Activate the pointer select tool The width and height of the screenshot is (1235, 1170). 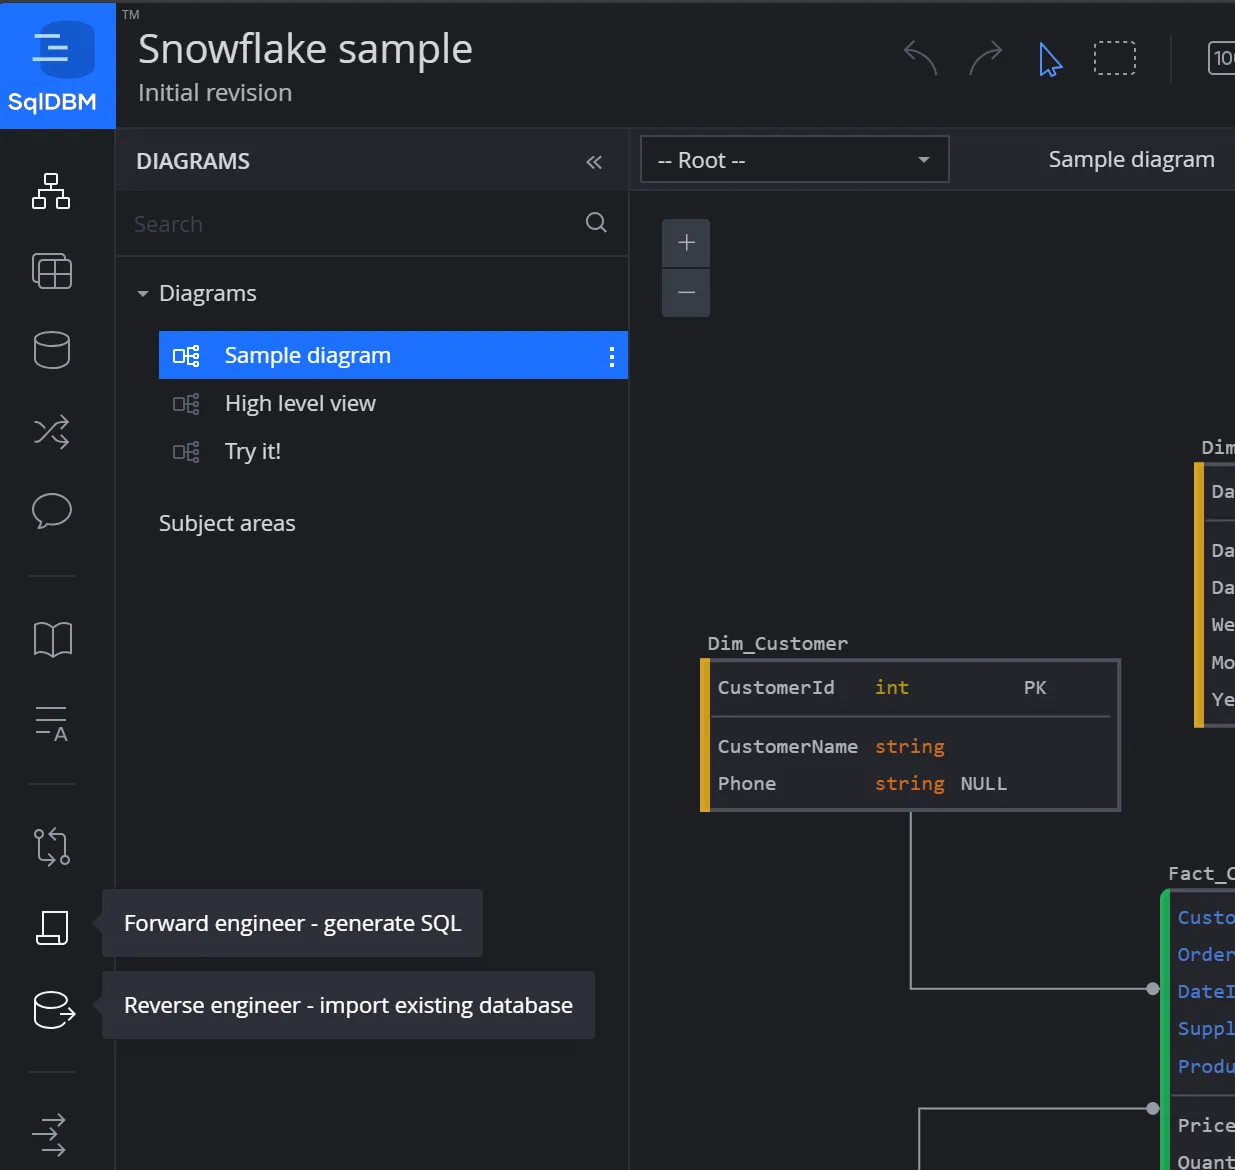tap(1049, 60)
